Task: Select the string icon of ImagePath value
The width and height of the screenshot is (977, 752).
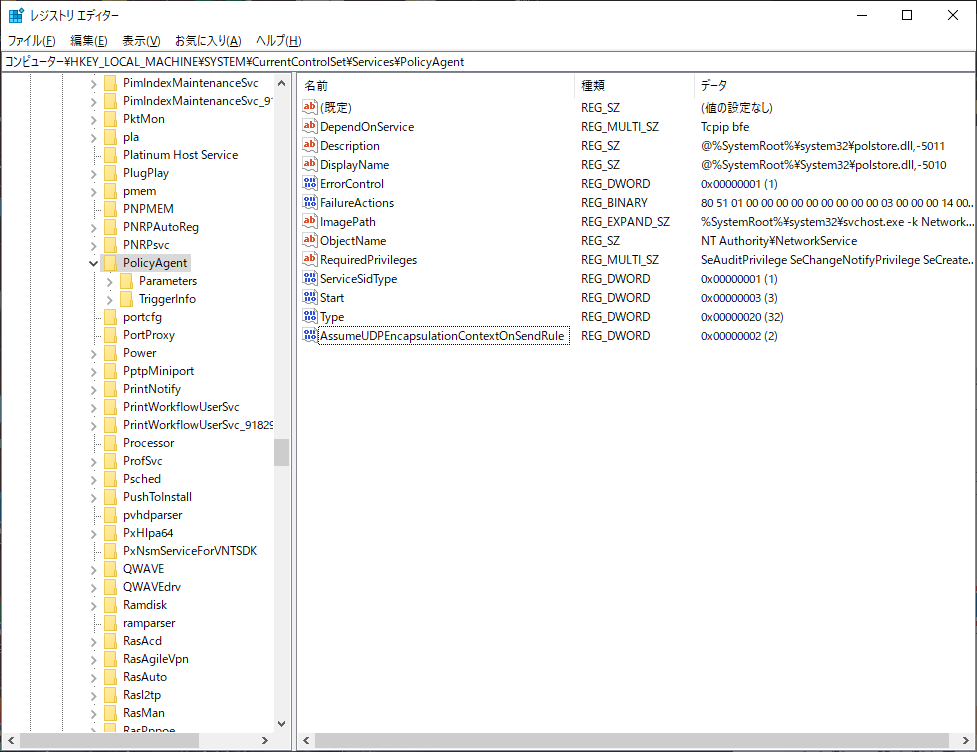Action: click(310, 221)
